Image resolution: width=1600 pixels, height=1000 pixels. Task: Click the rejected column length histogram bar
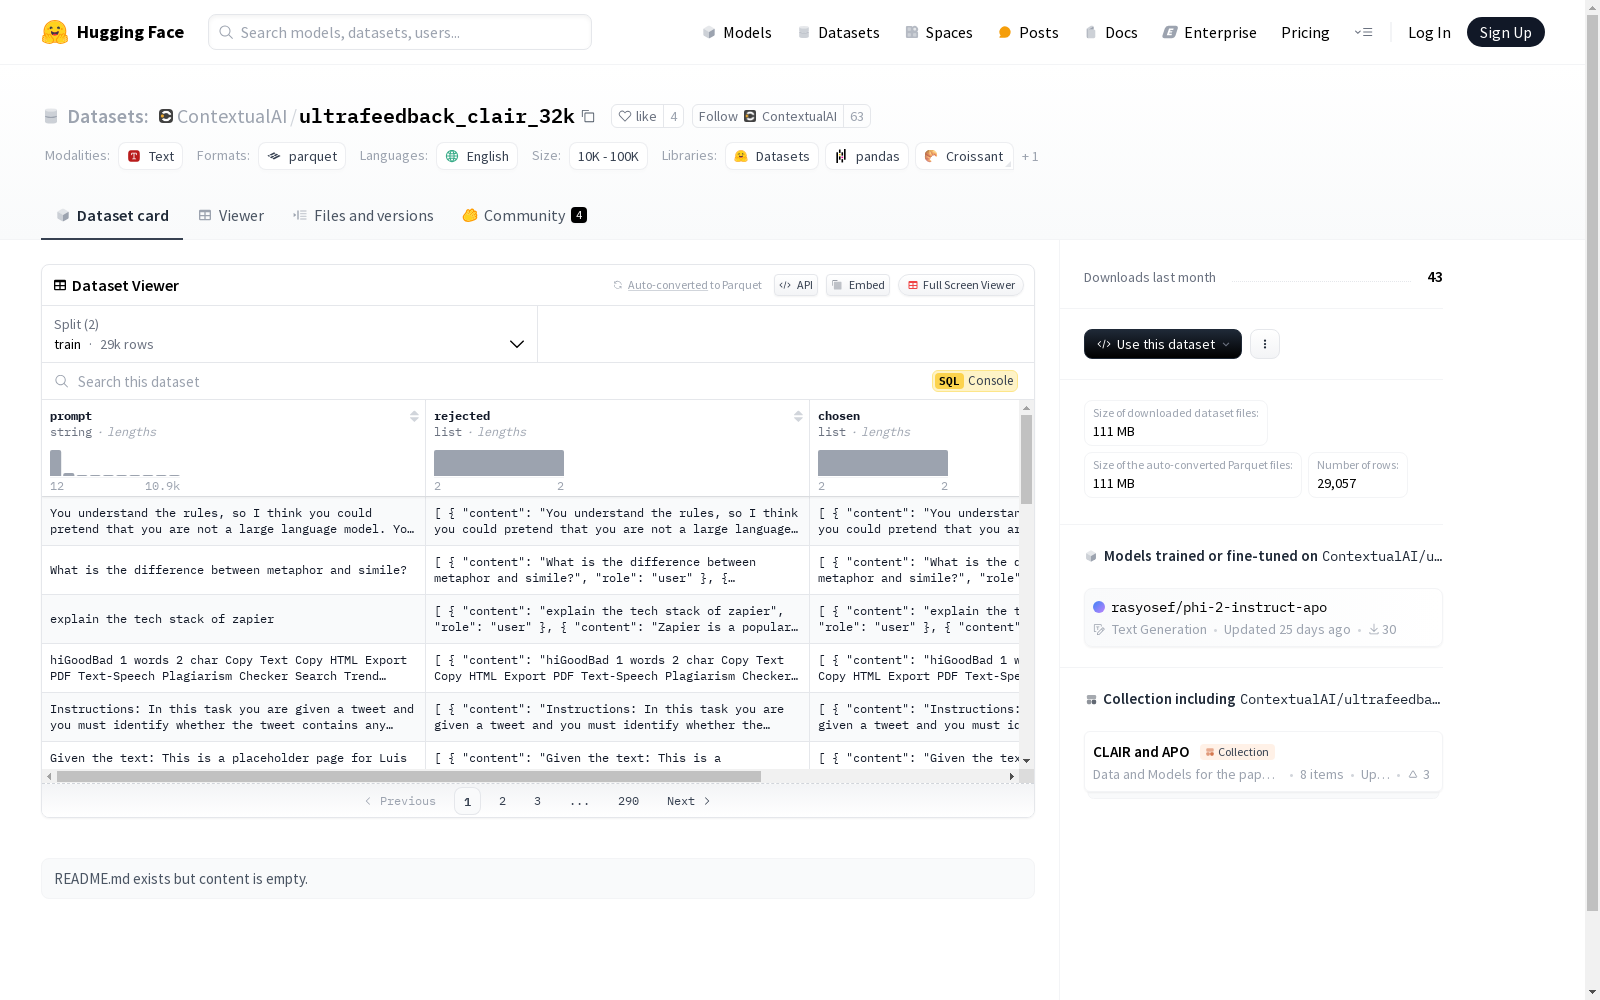click(x=499, y=463)
